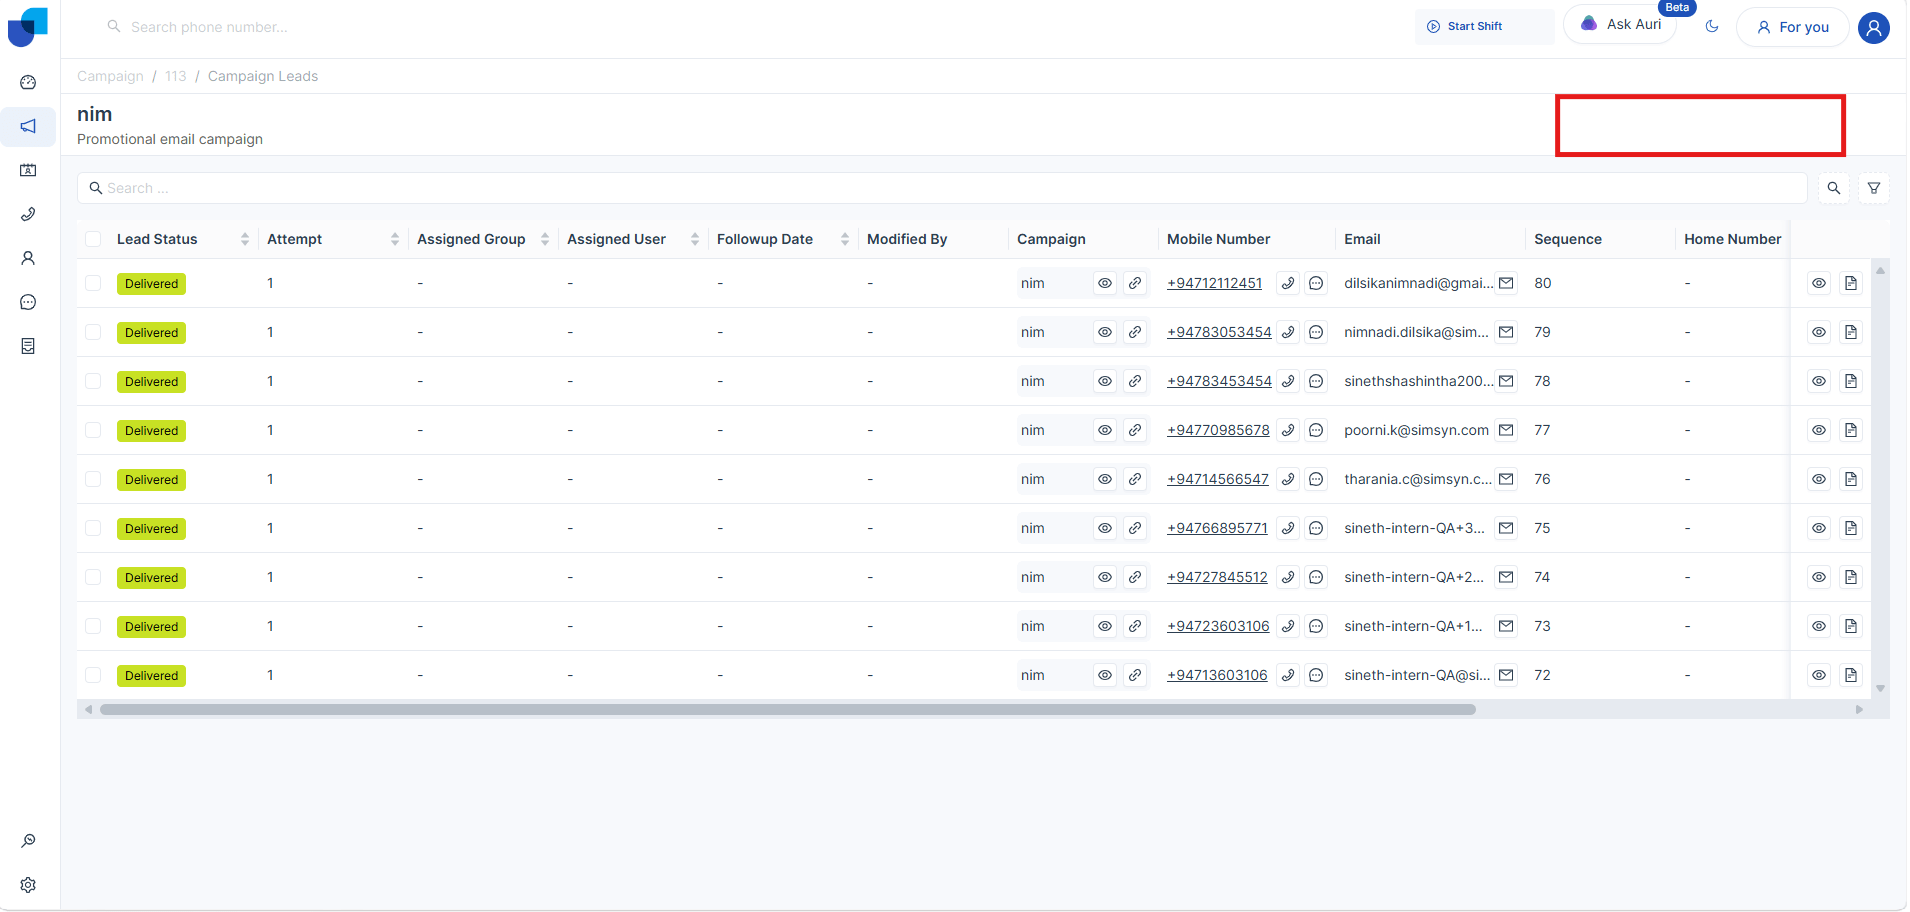The height and width of the screenshot is (912, 1910).
Task: Toggle dark mode moon icon
Action: 1712,27
